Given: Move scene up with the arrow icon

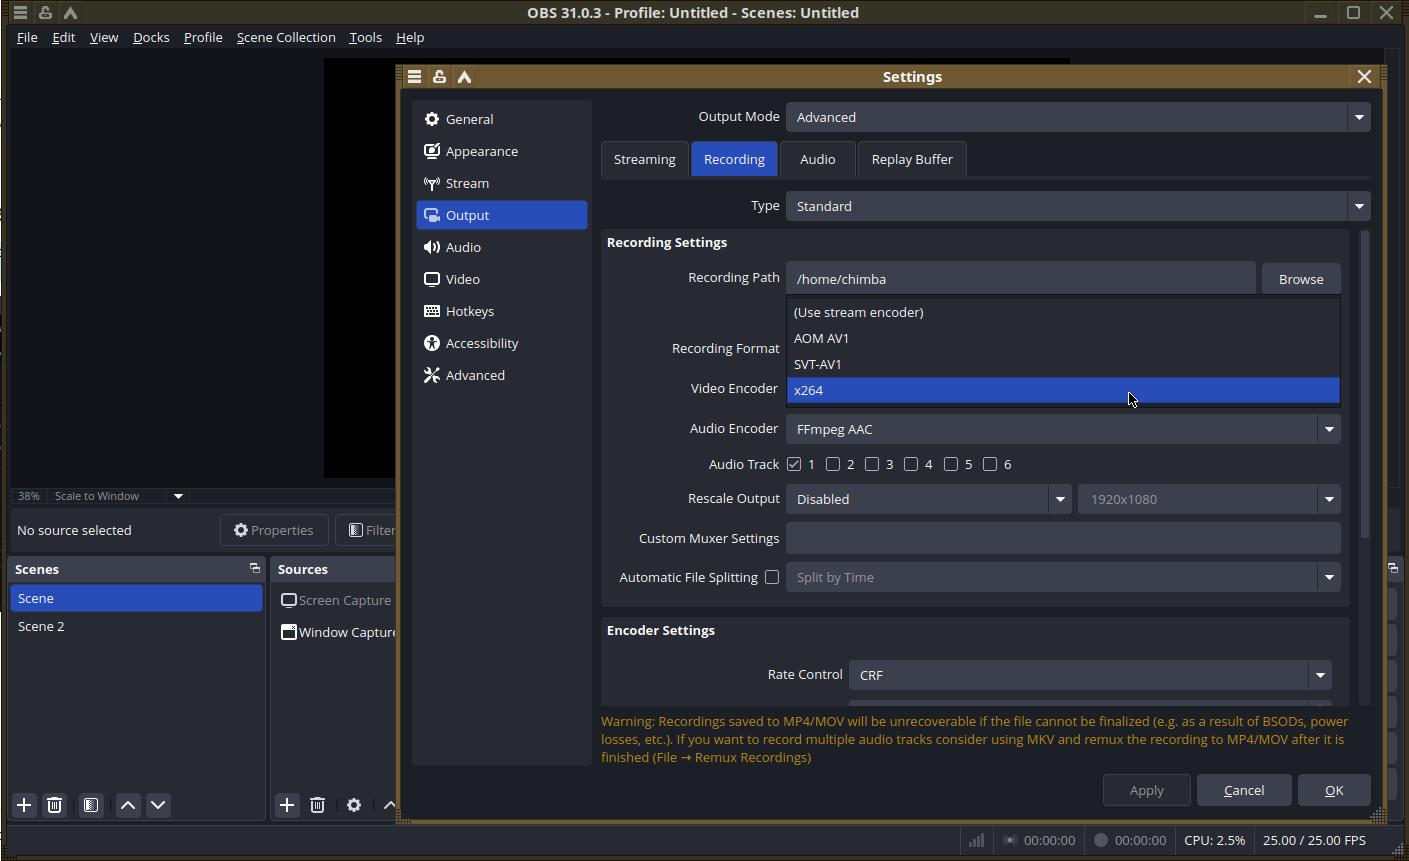Looking at the screenshot, I should (128, 805).
